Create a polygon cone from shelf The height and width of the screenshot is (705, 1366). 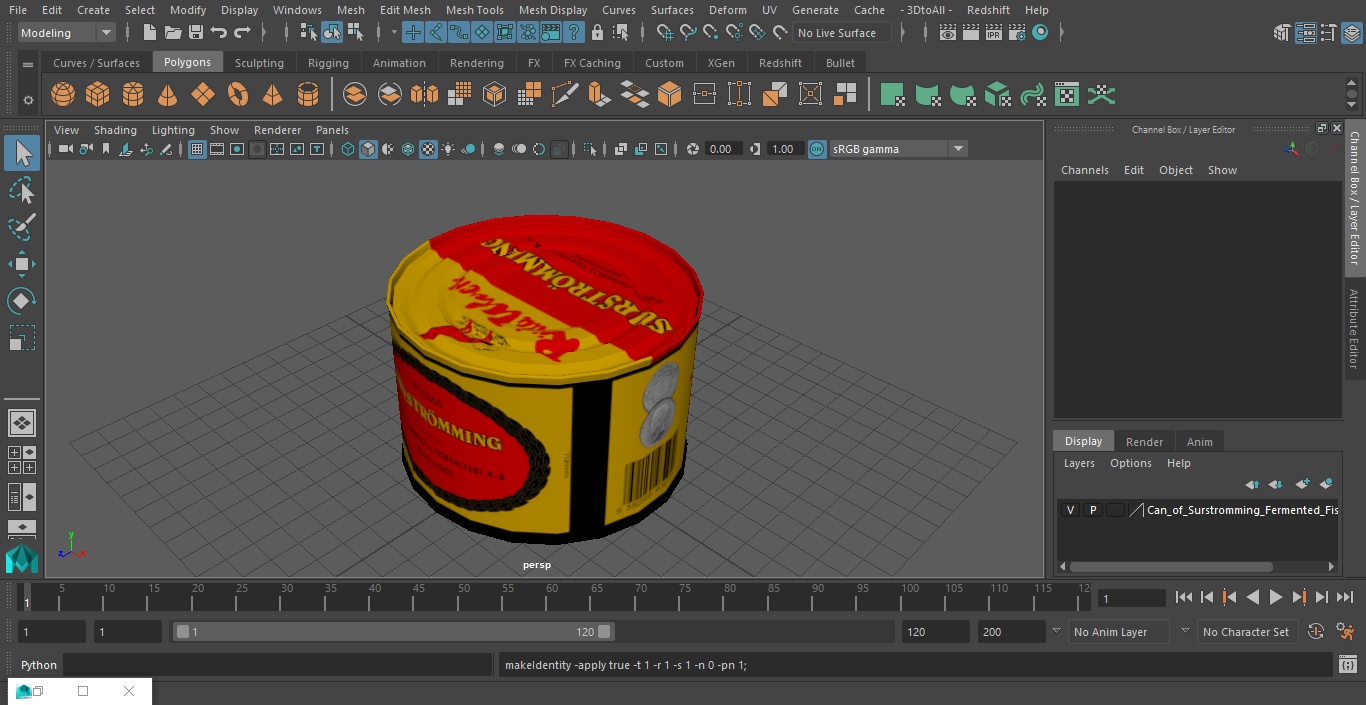168,95
